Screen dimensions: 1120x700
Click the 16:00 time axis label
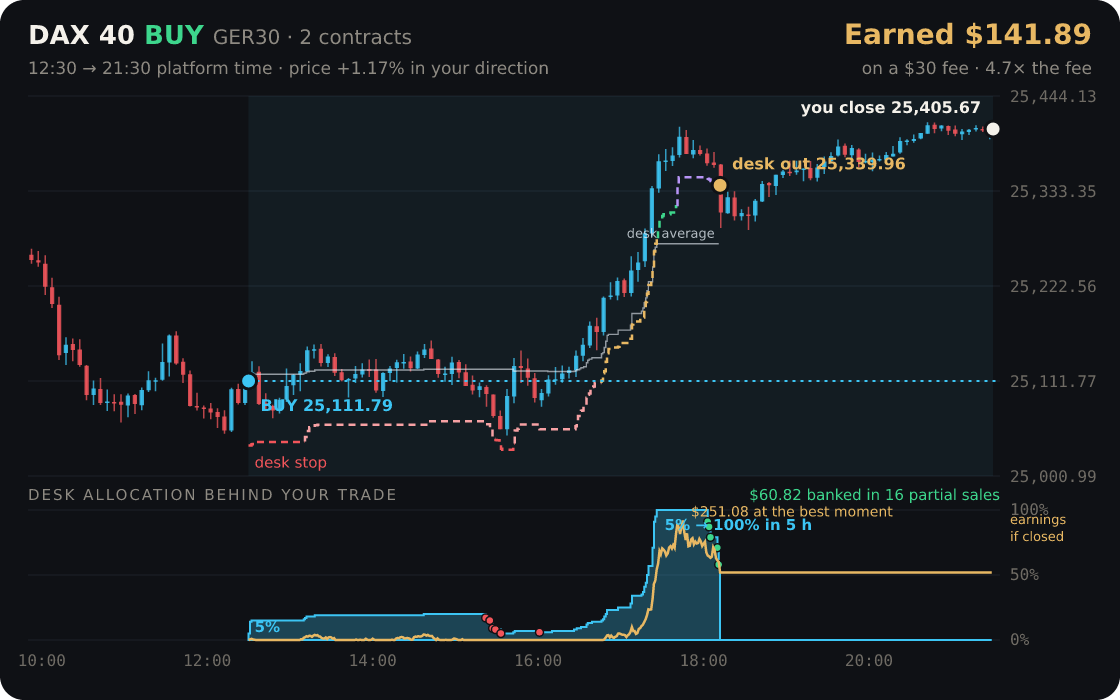538,661
